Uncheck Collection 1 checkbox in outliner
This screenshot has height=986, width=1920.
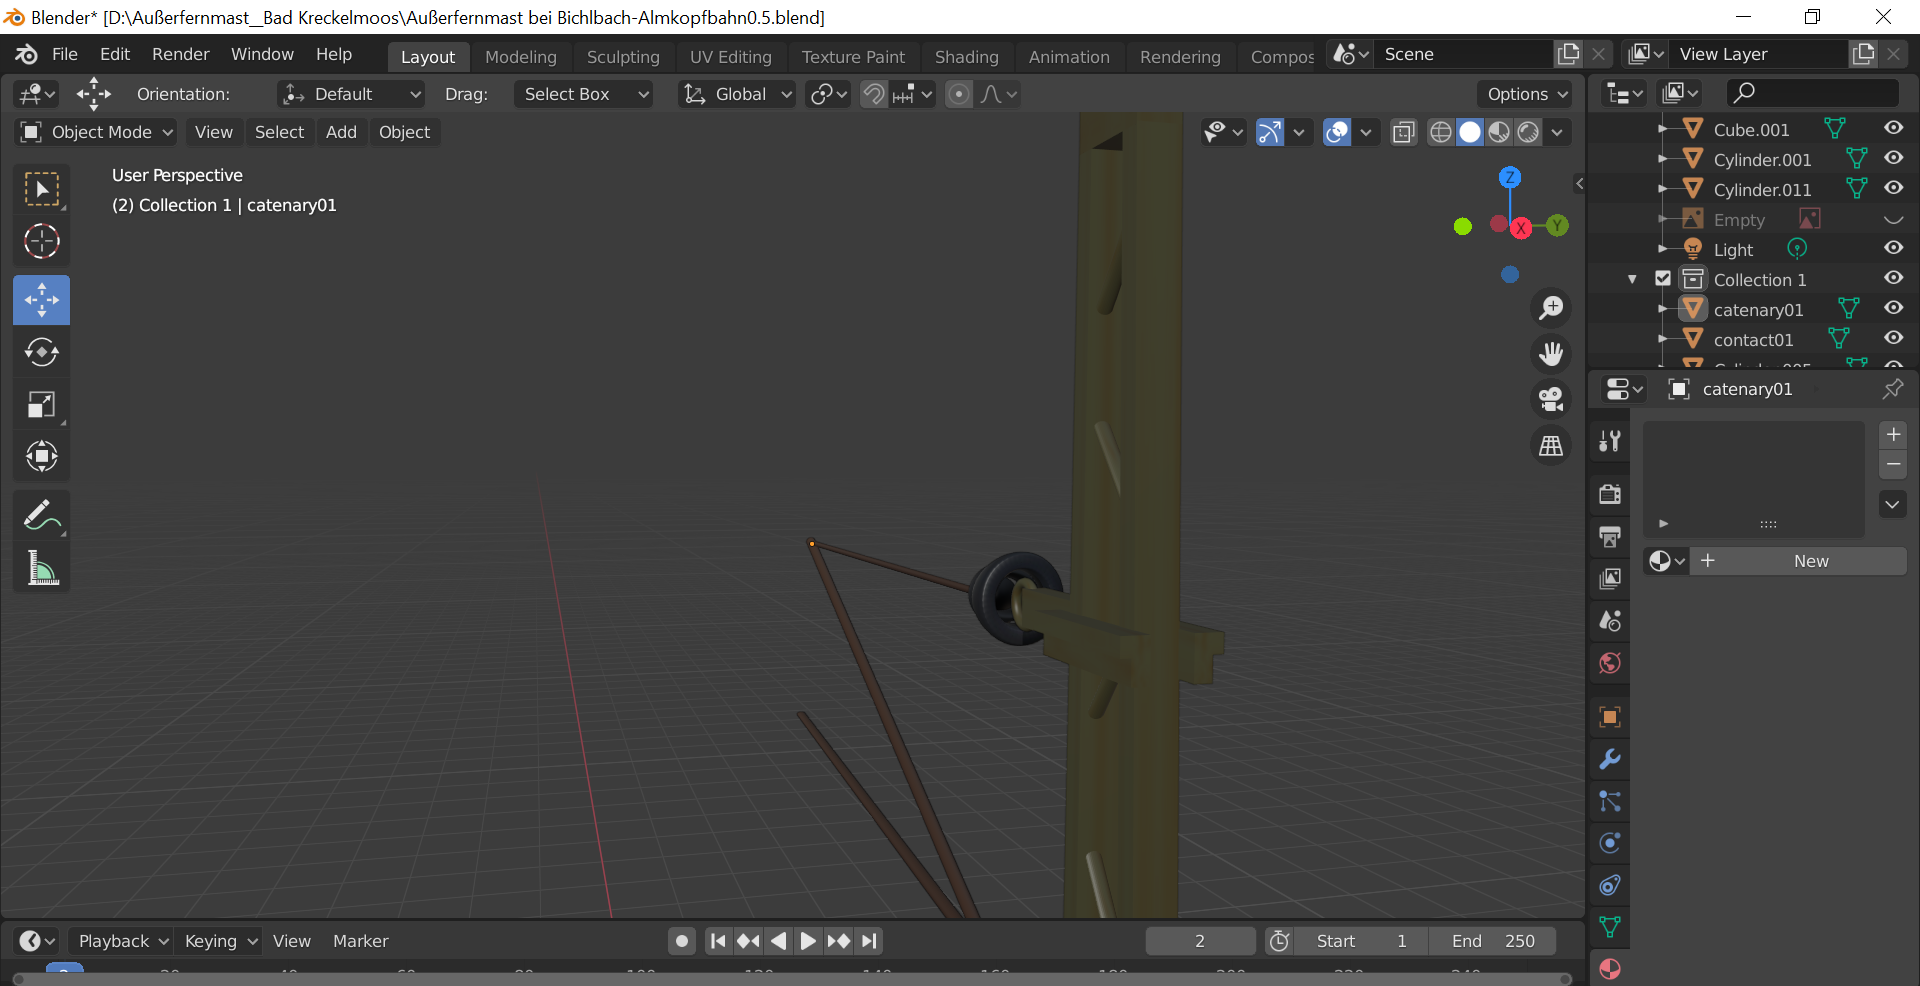click(1663, 279)
